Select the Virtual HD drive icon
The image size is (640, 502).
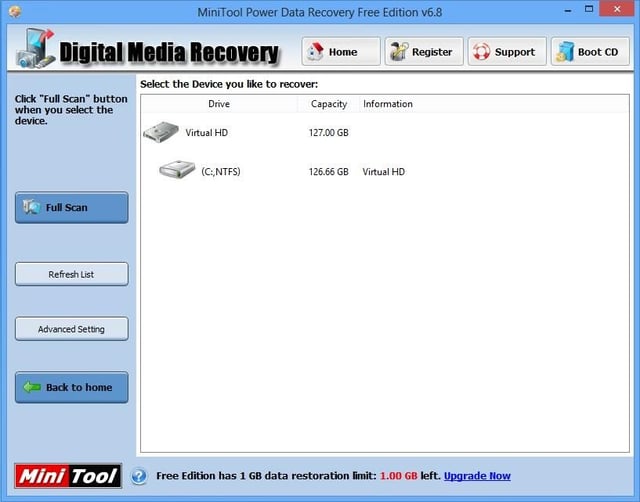[161, 132]
